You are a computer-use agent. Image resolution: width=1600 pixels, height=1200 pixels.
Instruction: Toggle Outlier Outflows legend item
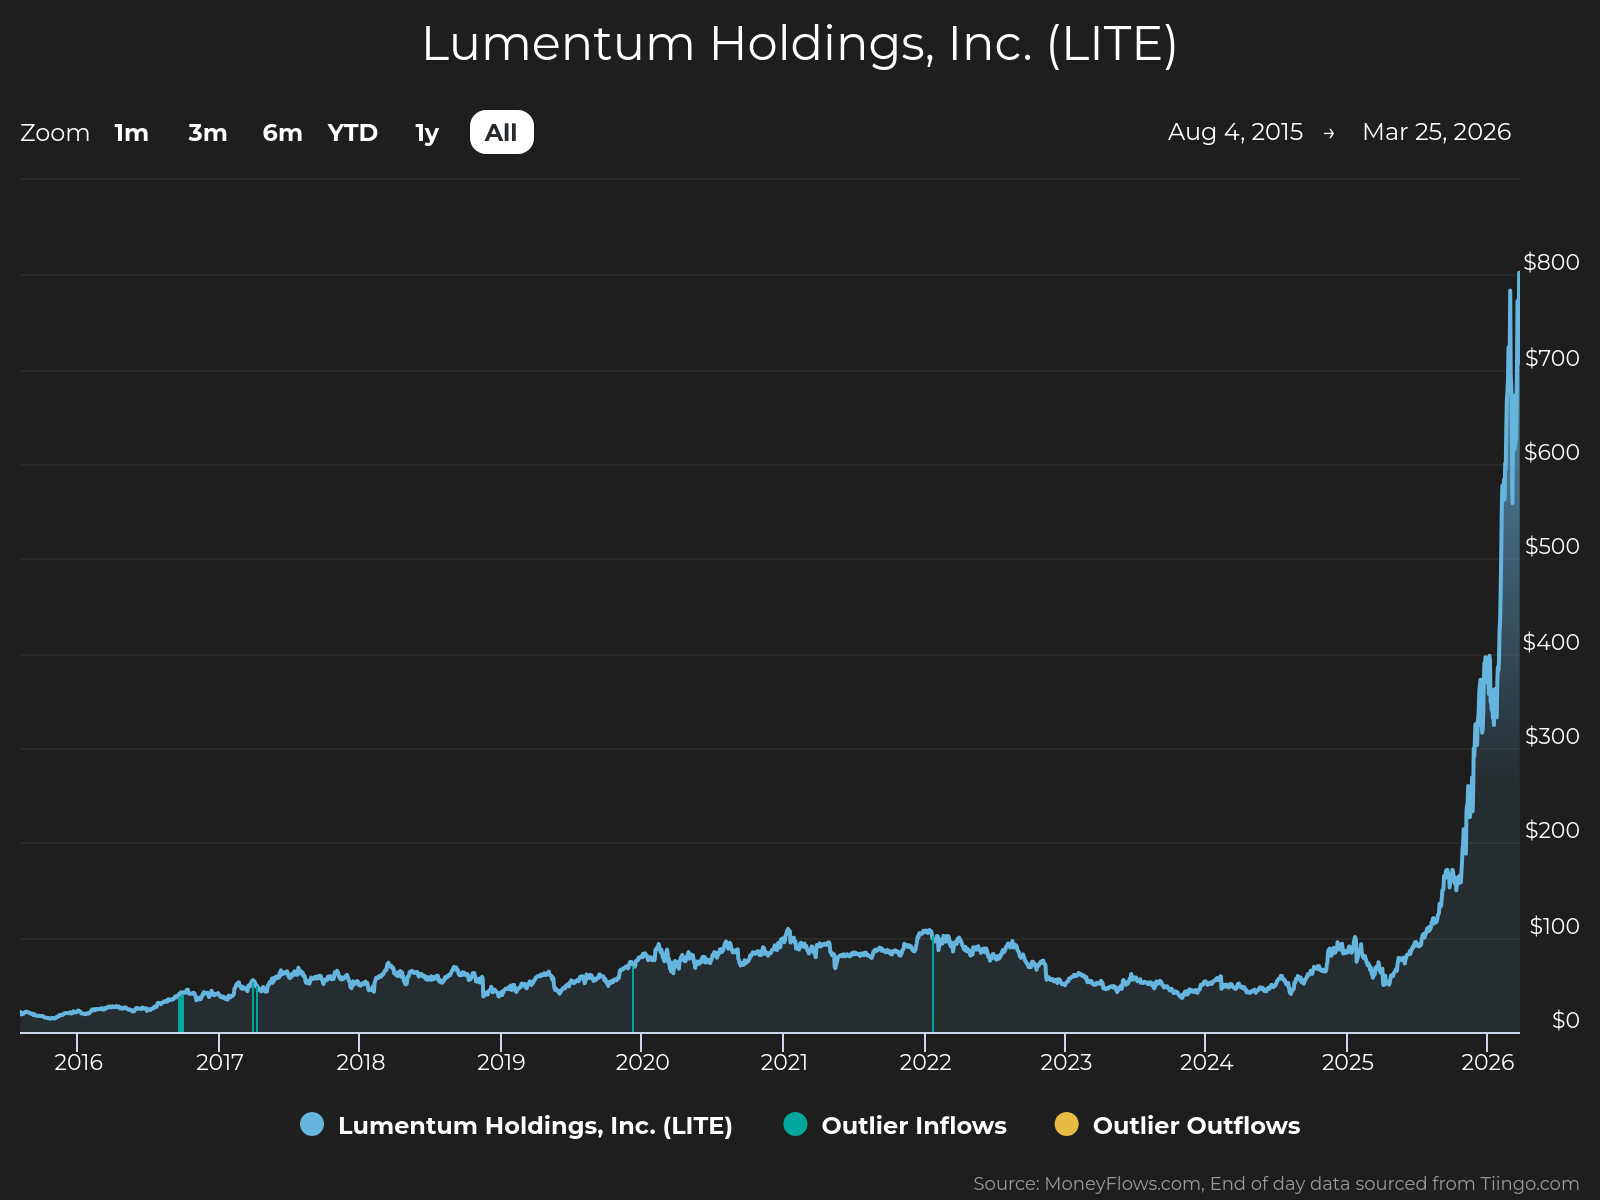[x=1177, y=1125]
